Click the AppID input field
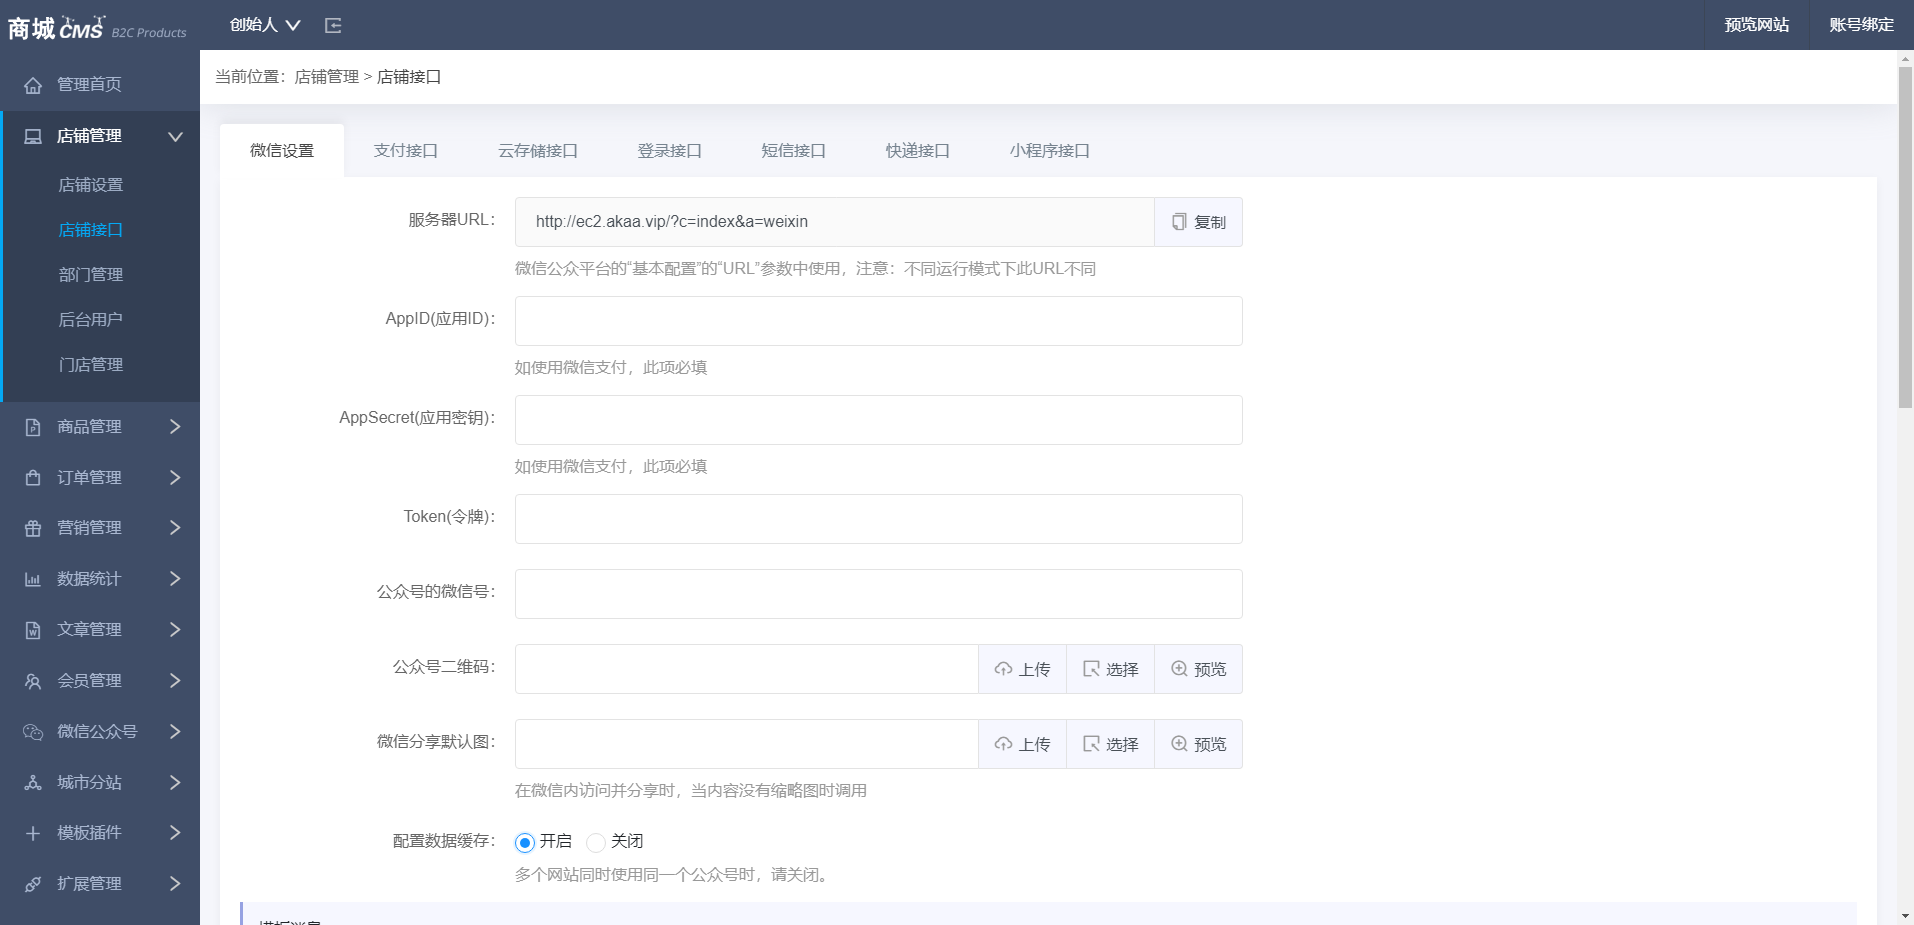Image resolution: width=1914 pixels, height=925 pixels. point(876,320)
